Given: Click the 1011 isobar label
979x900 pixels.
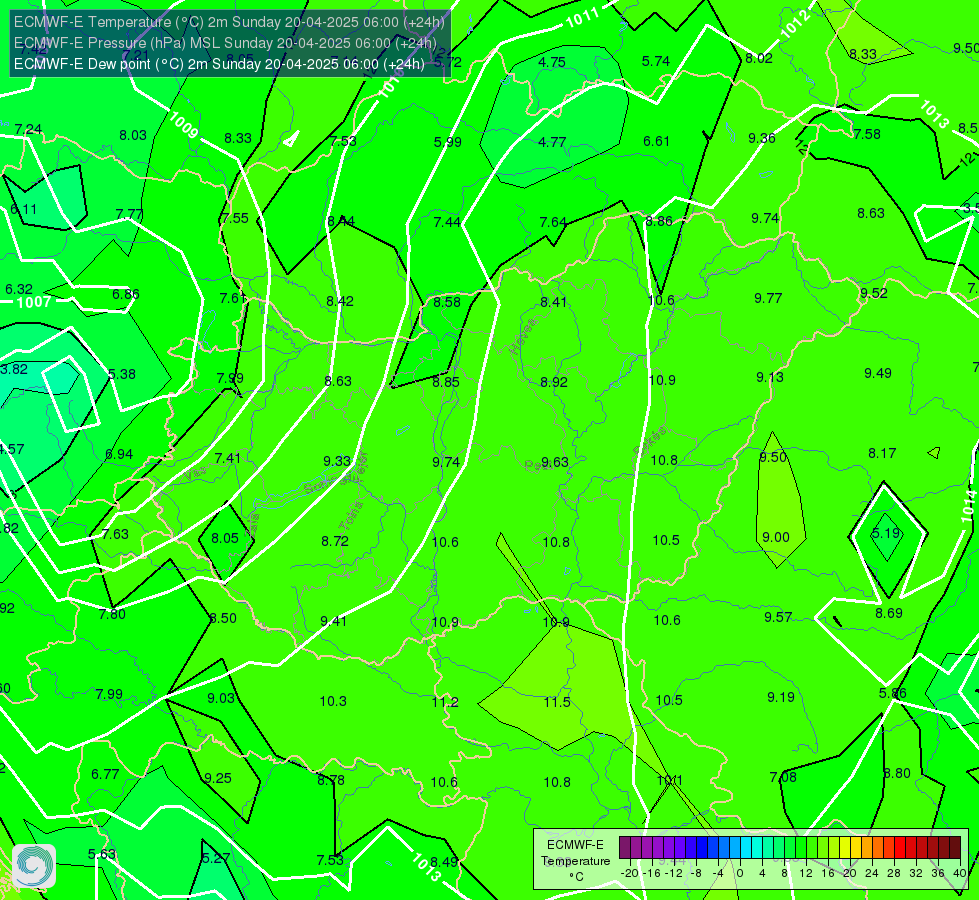Looking at the screenshot, I should (582, 18).
